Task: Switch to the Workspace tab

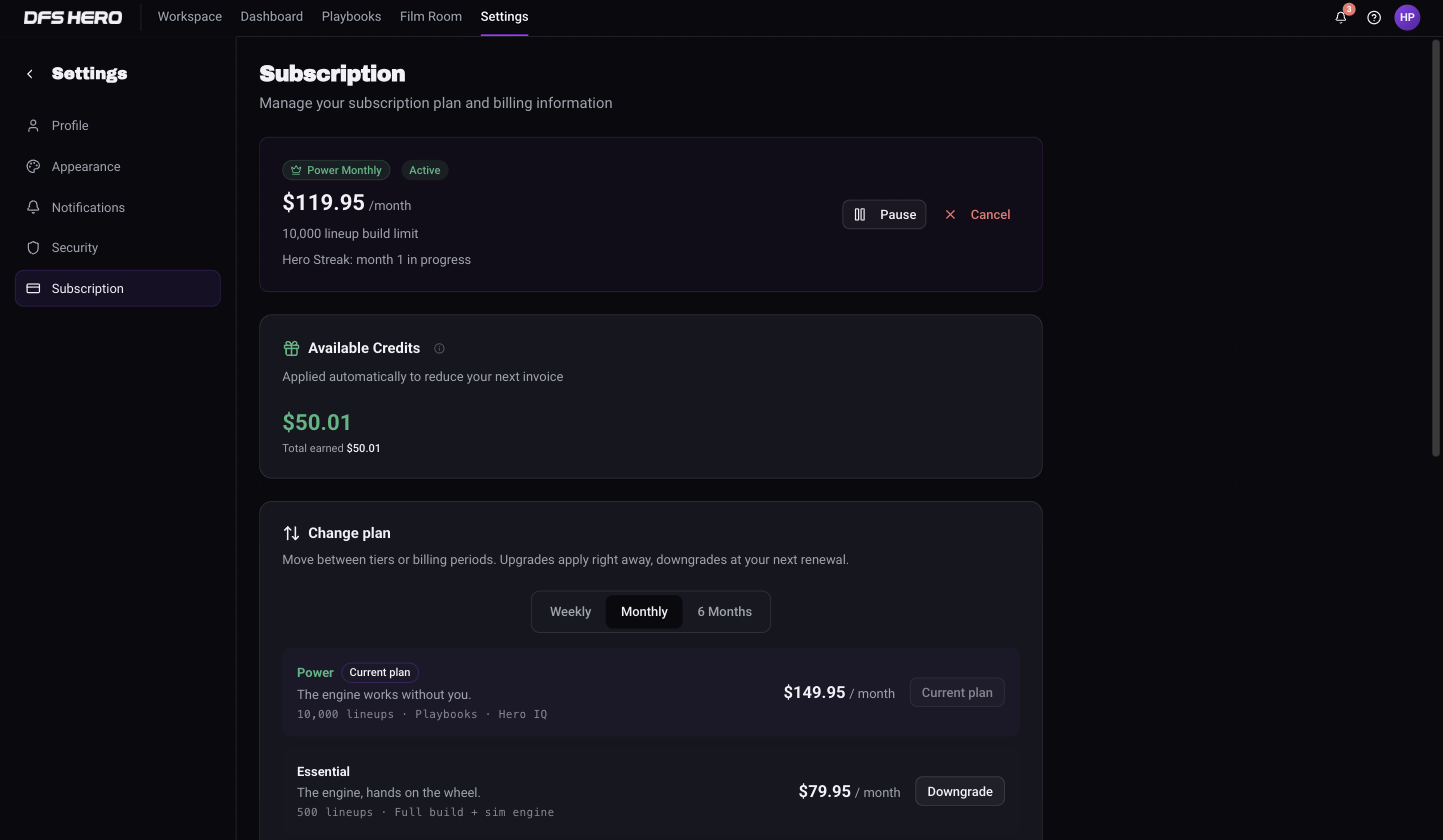Action: (x=190, y=17)
